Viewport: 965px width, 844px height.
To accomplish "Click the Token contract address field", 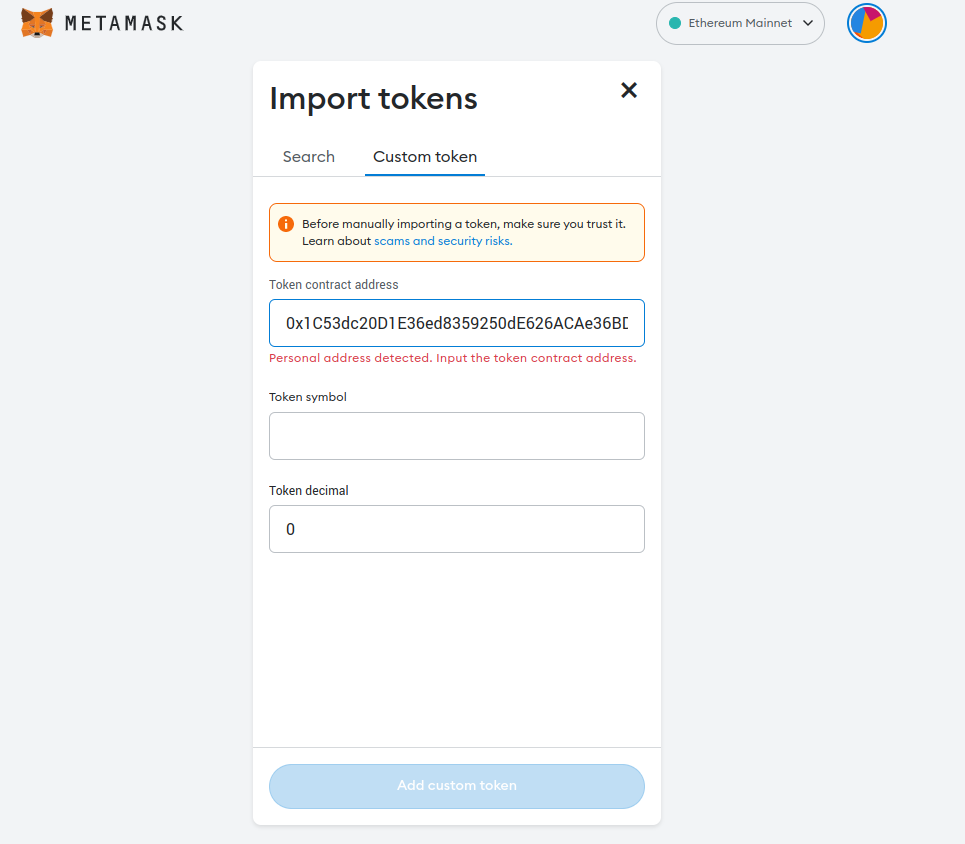I will tap(456, 323).
